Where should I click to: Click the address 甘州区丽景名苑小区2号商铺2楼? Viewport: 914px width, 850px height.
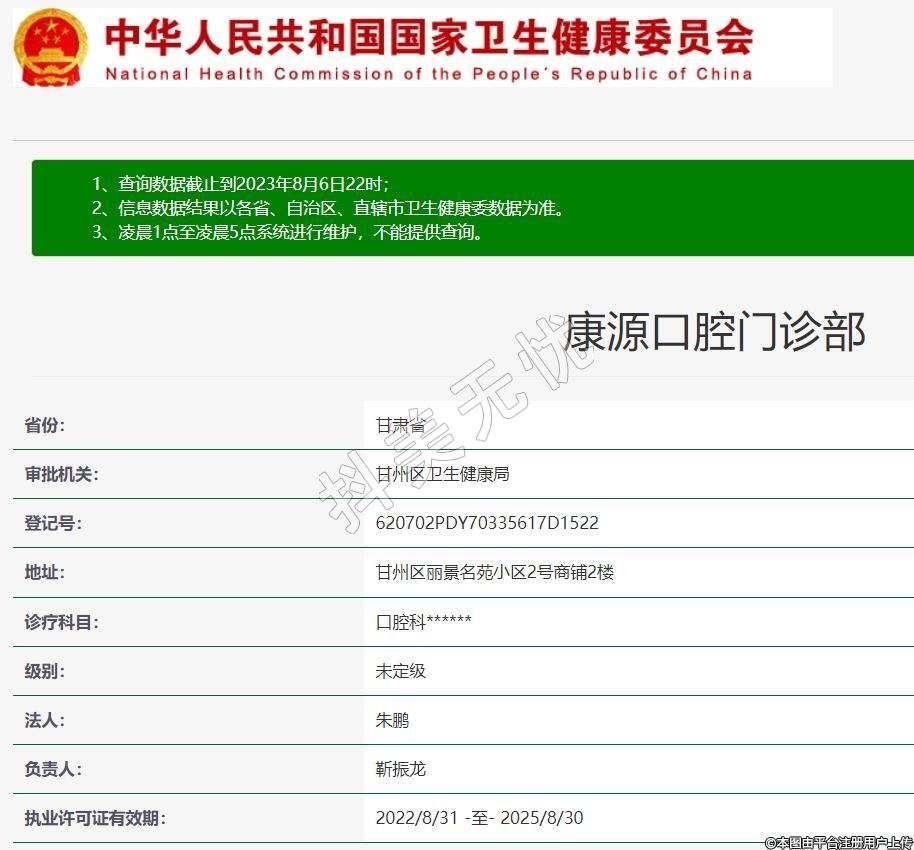(494, 572)
